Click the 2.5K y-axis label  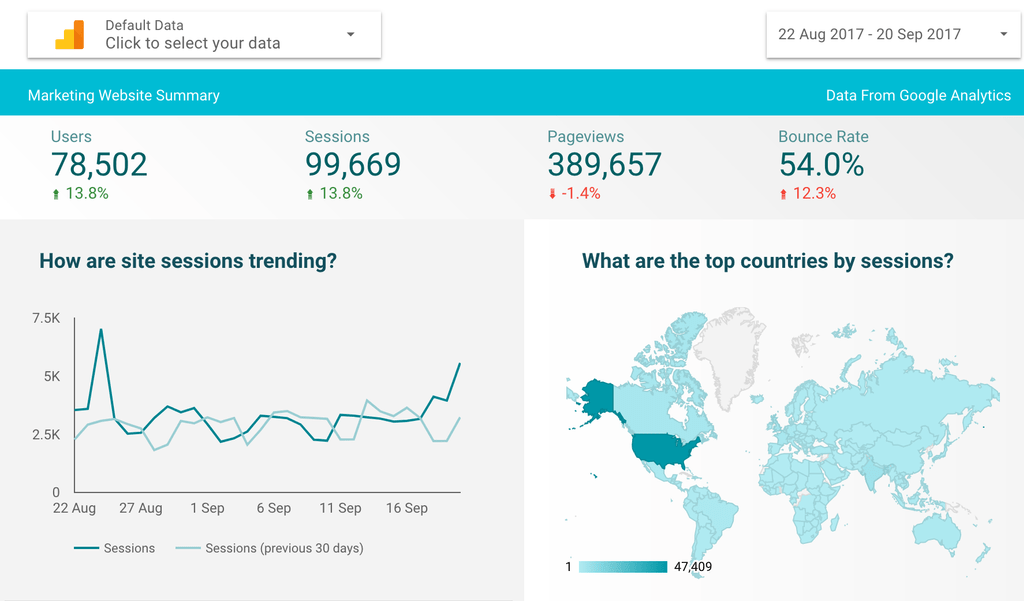(x=46, y=434)
